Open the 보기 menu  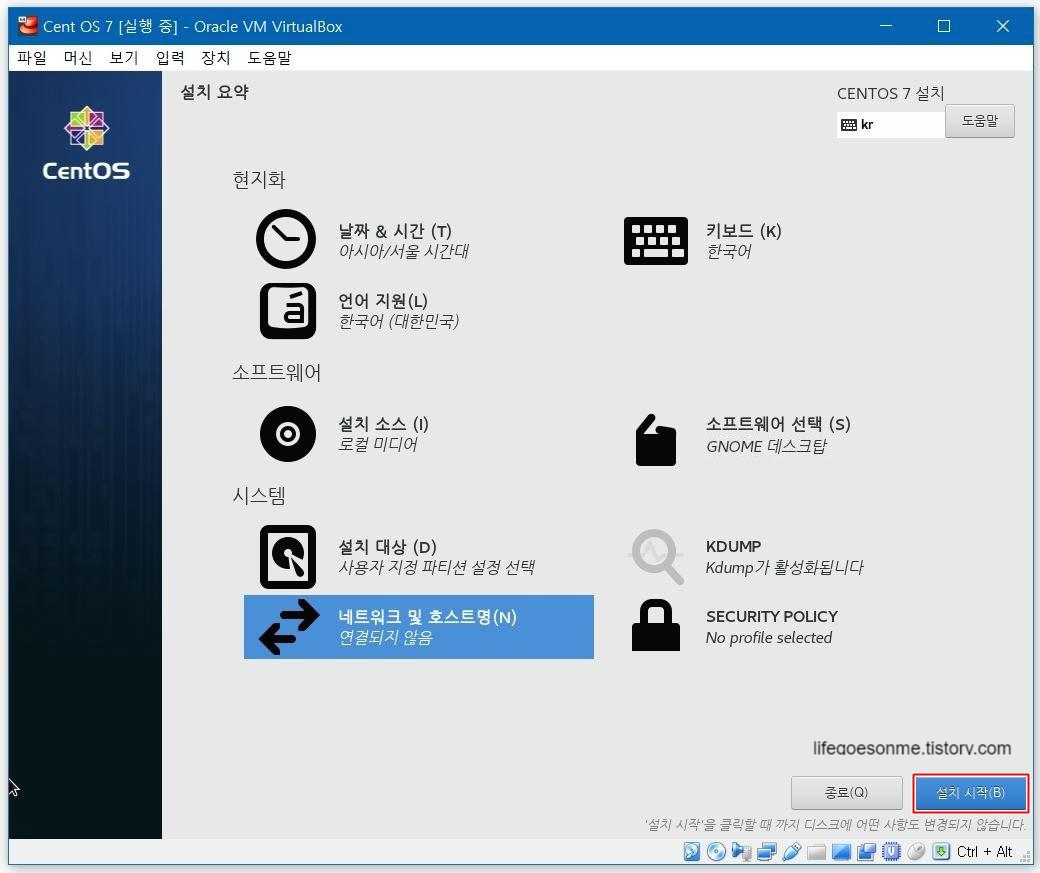point(123,58)
